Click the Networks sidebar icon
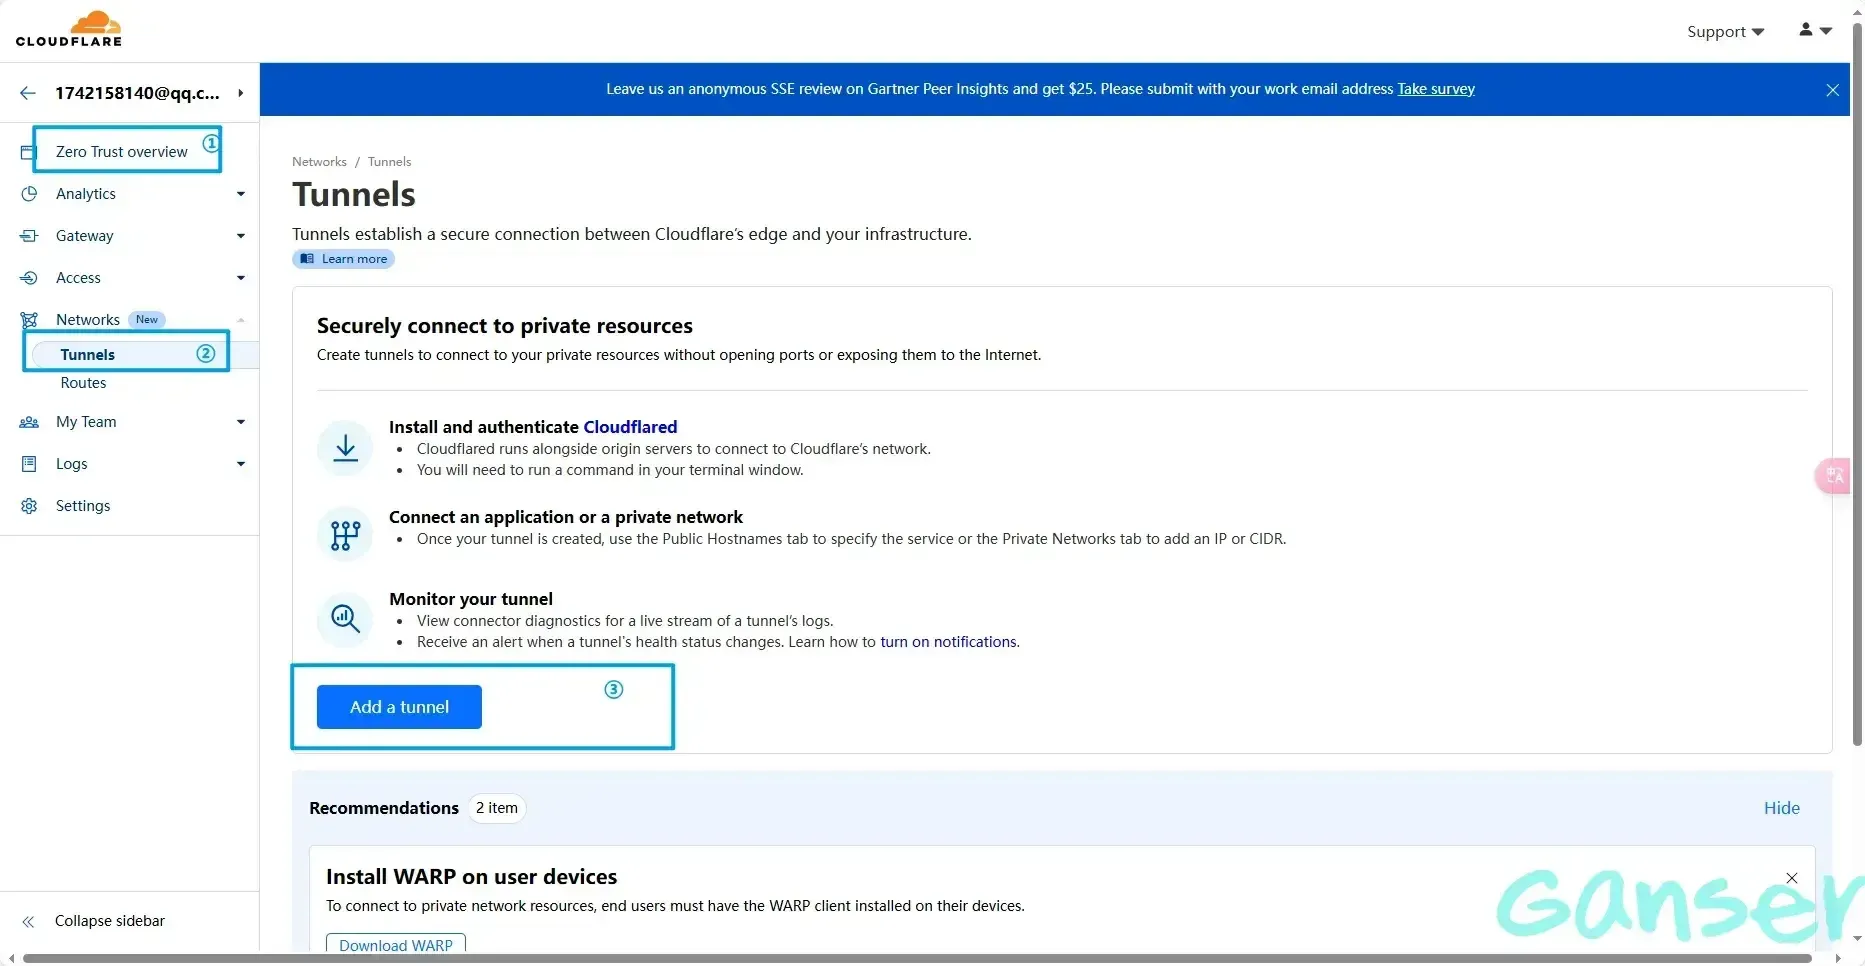This screenshot has width=1865, height=966. 29,320
